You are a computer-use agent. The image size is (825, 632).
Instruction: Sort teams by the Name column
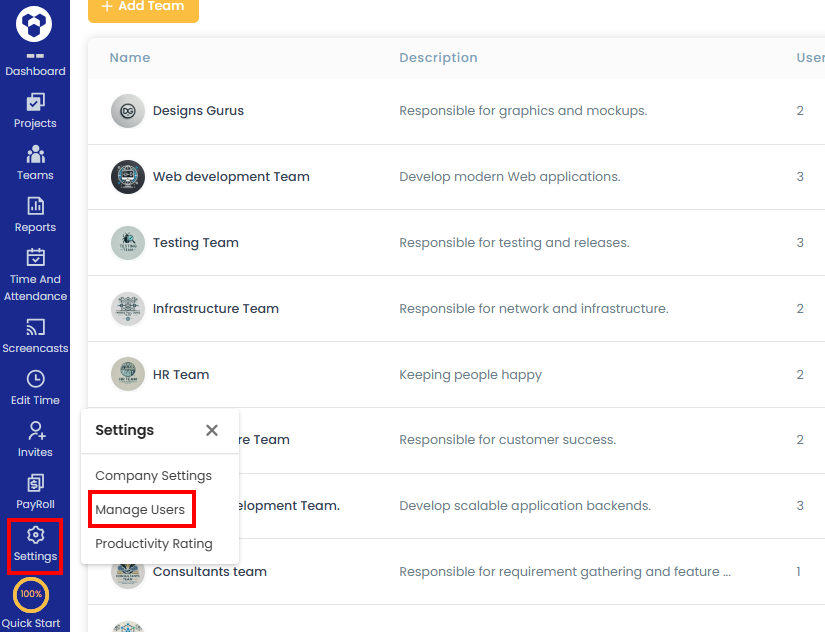click(129, 57)
